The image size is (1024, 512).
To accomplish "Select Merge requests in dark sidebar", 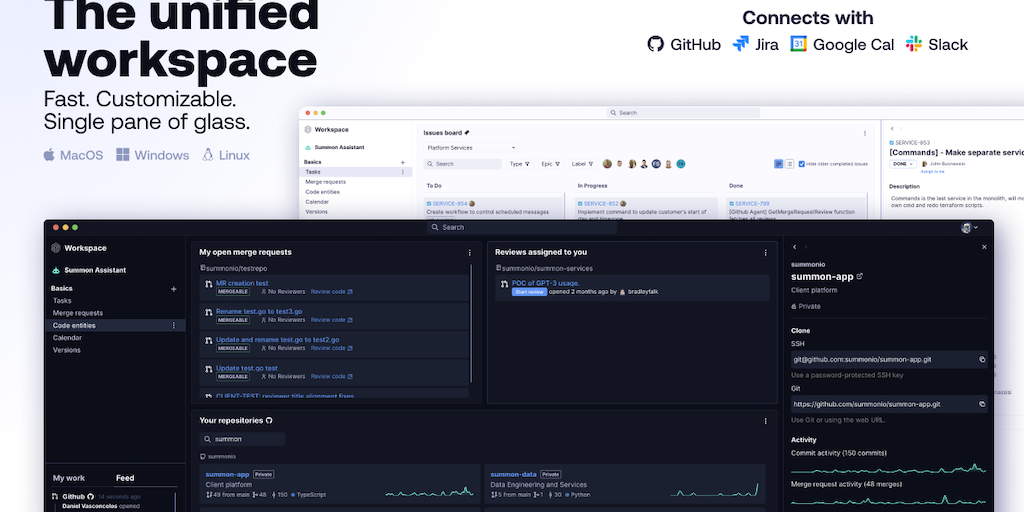I will click(78, 313).
